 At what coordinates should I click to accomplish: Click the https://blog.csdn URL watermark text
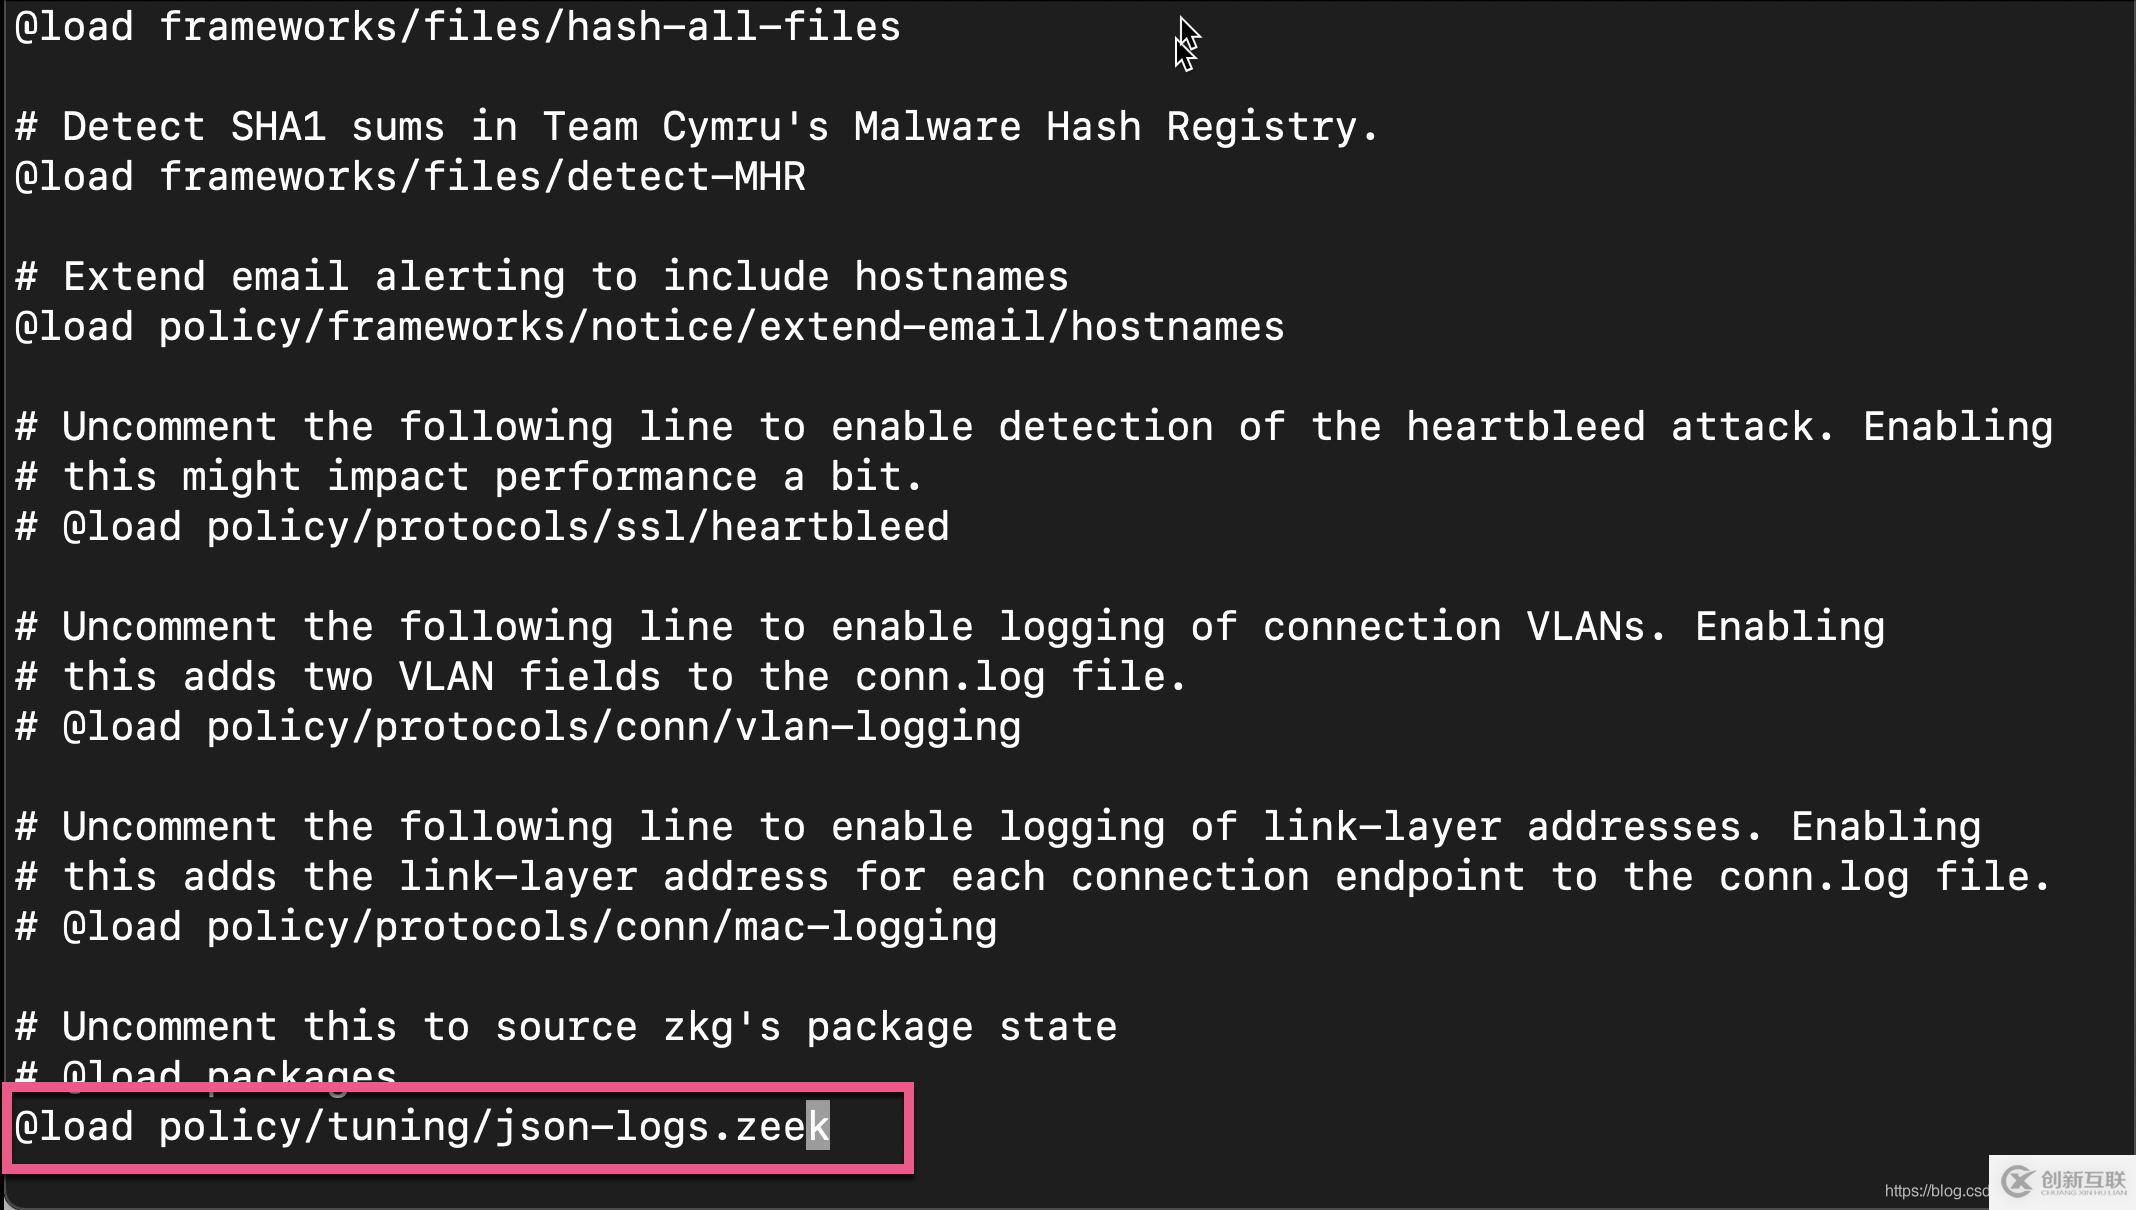[1936, 1190]
